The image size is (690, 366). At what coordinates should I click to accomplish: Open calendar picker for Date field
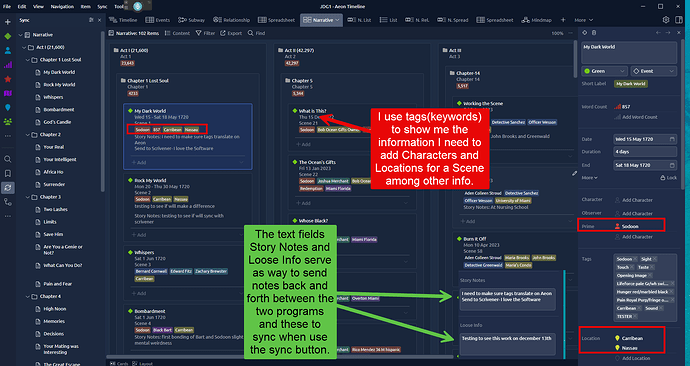672,139
